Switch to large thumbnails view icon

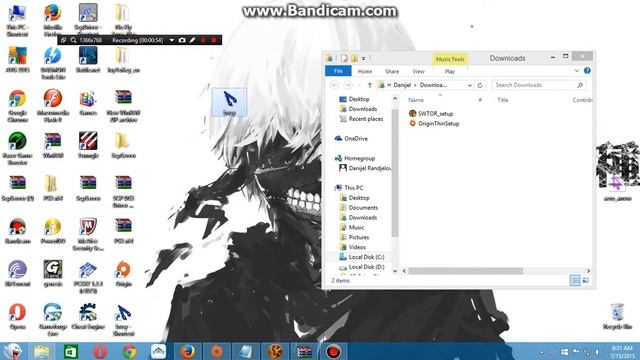[586, 280]
